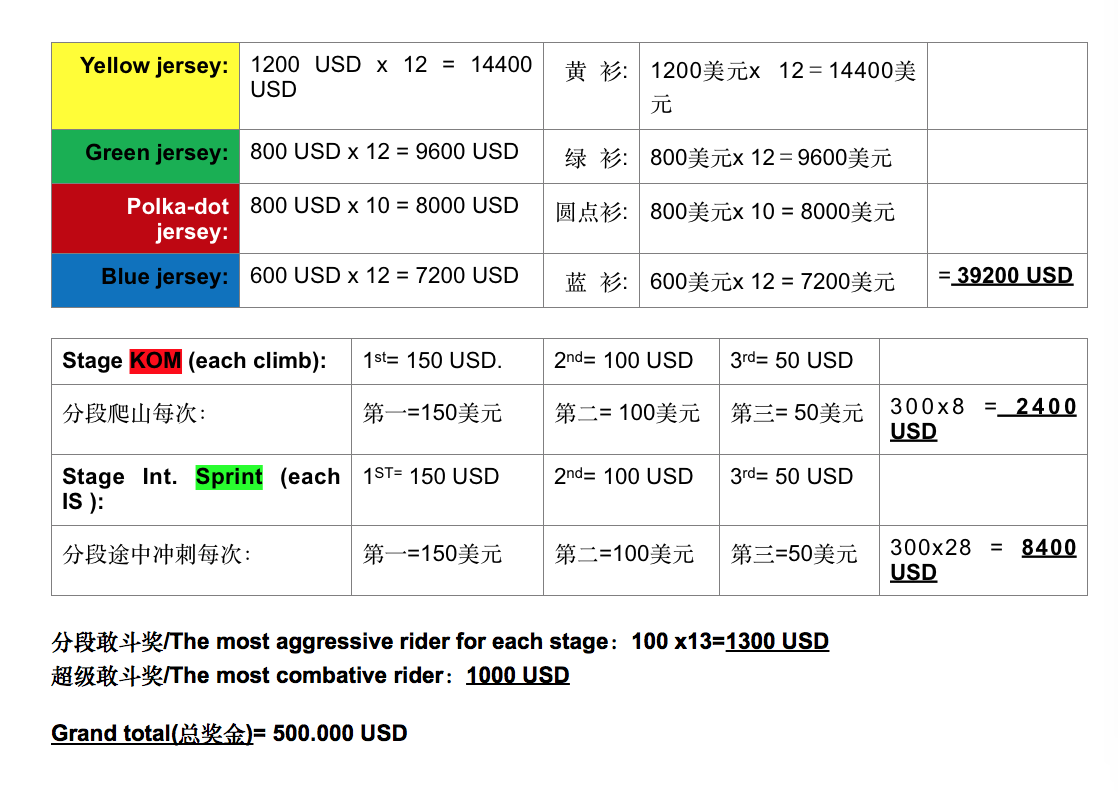The image size is (1118, 794).
Task: Click the underlined 1000 USD amount
Action: tap(518, 675)
